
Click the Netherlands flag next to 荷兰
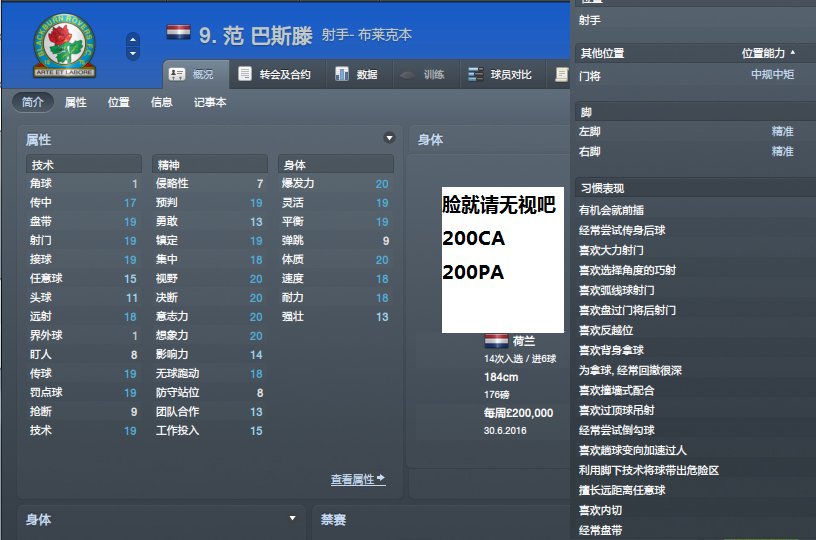[495, 341]
